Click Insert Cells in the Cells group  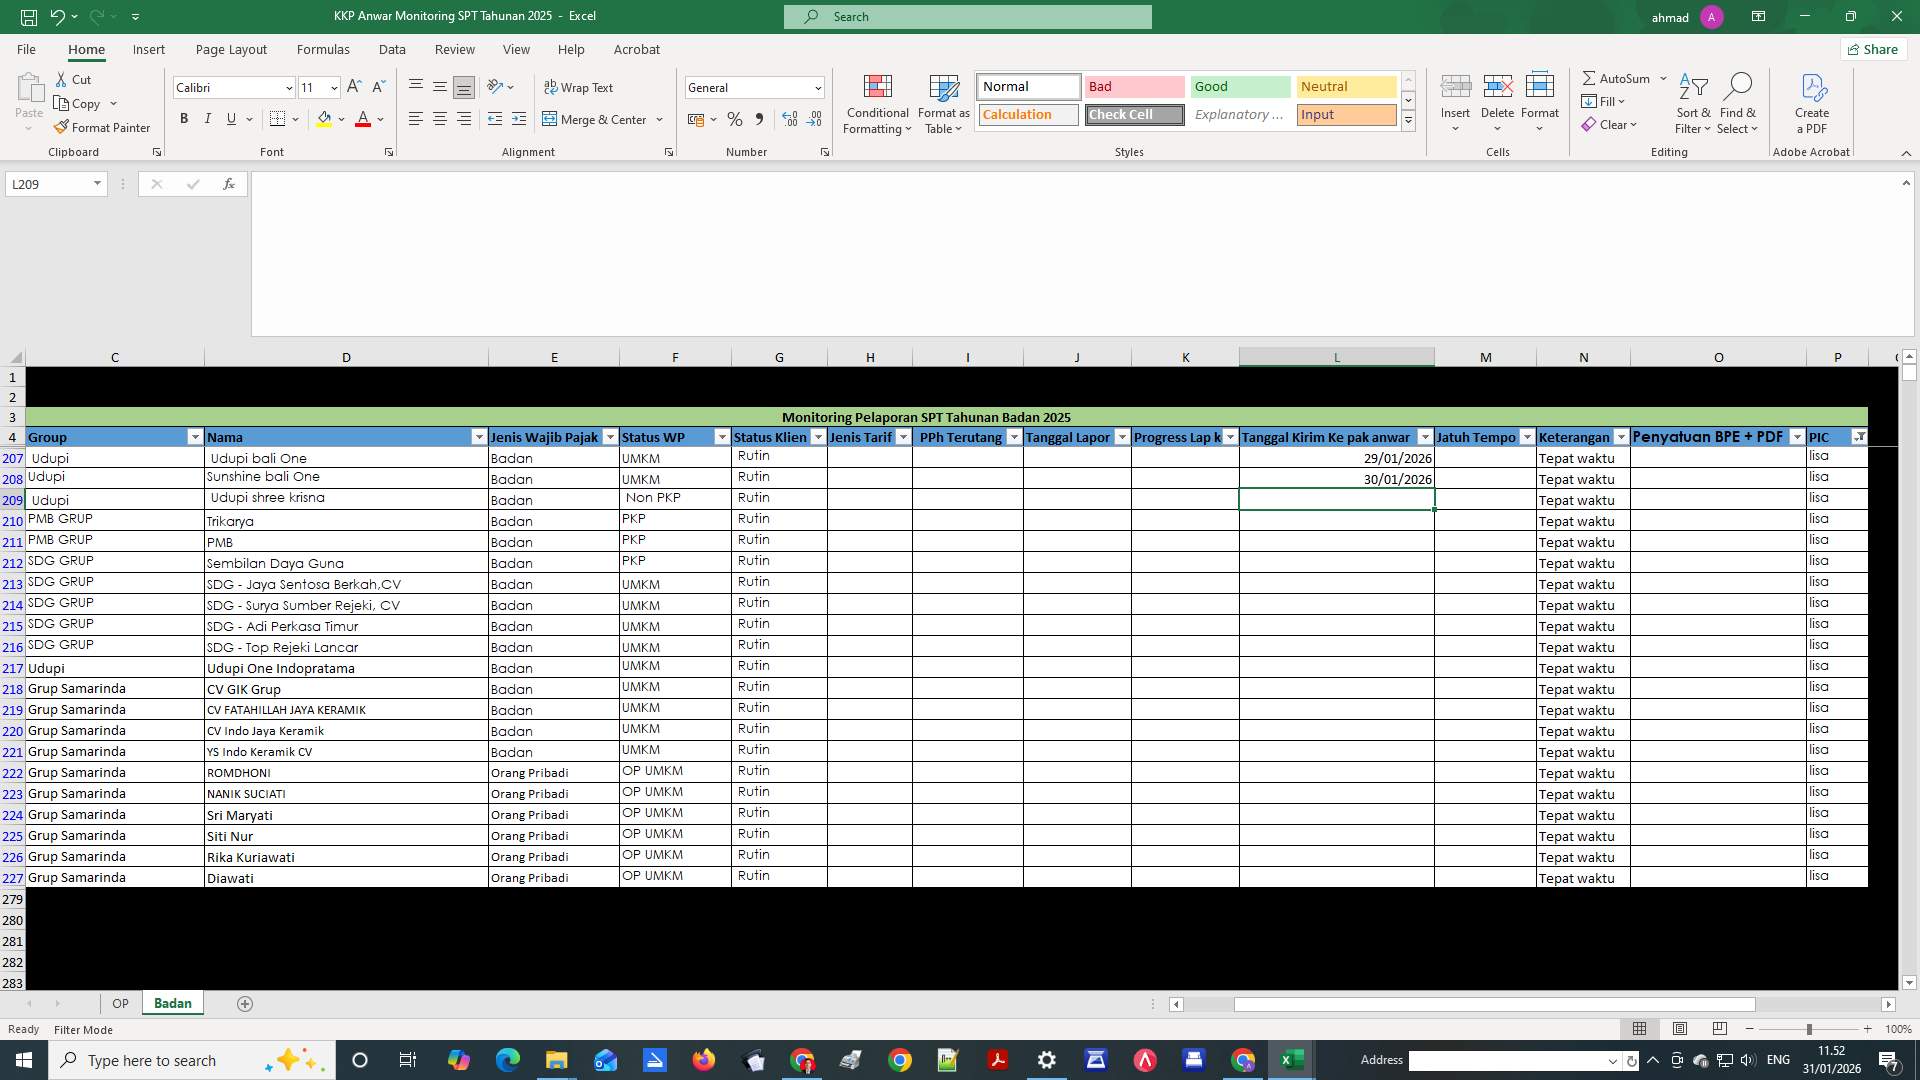[1455, 97]
